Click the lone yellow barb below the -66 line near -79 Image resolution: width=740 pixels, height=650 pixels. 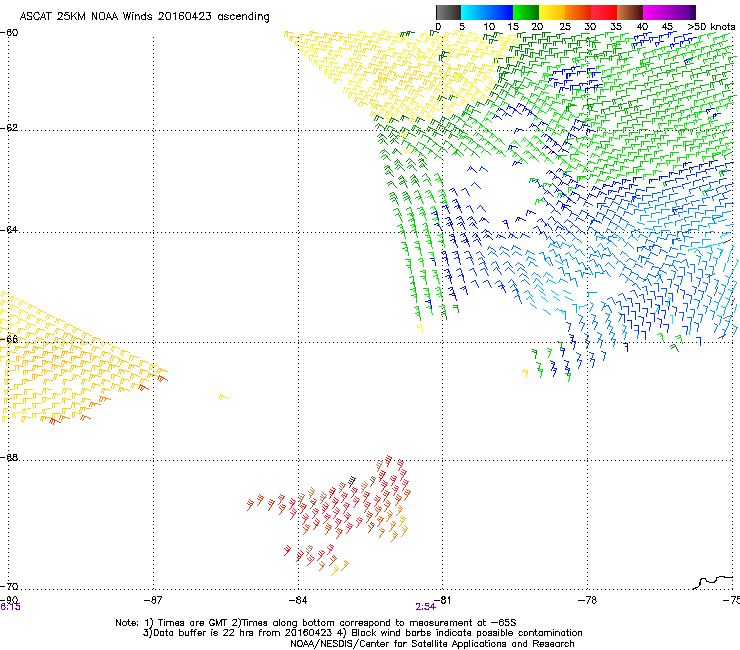click(525, 373)
